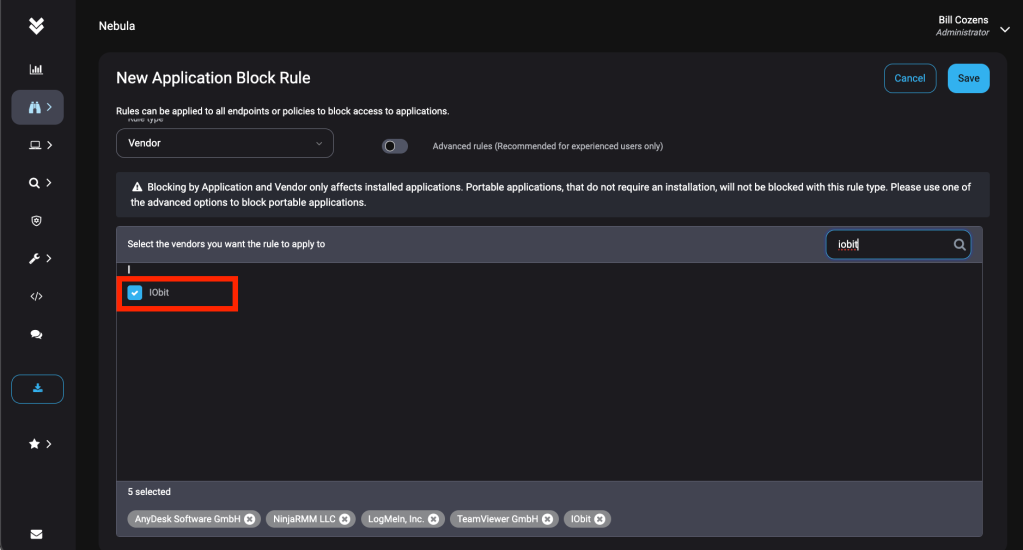Expand the search menu chevron in the sidebar
The image size is (1023, 550).
49,183
